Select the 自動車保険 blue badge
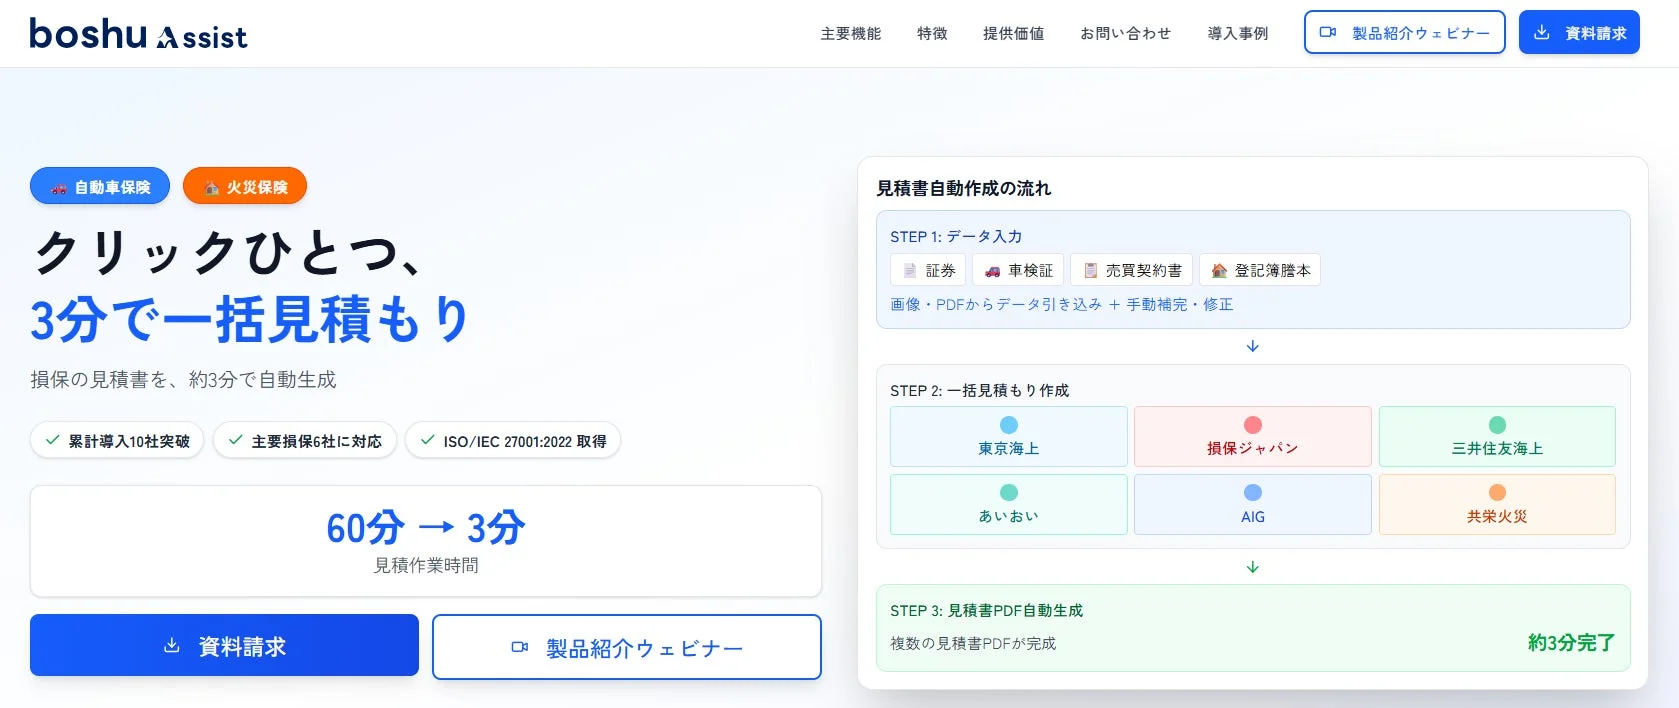Viewport: 1679px width, 708px height. tap(100, 186)
